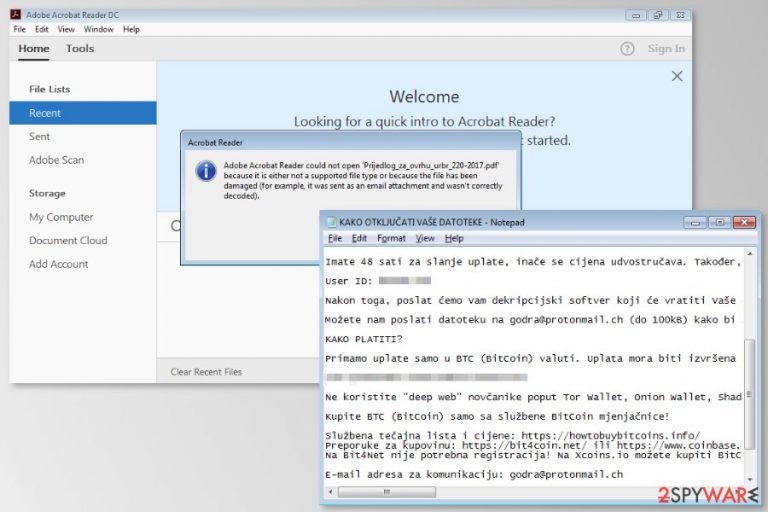Dismiss the Welcome banner with the X
Viewport: 768px width, 512px height.
(x=677, y=76)
